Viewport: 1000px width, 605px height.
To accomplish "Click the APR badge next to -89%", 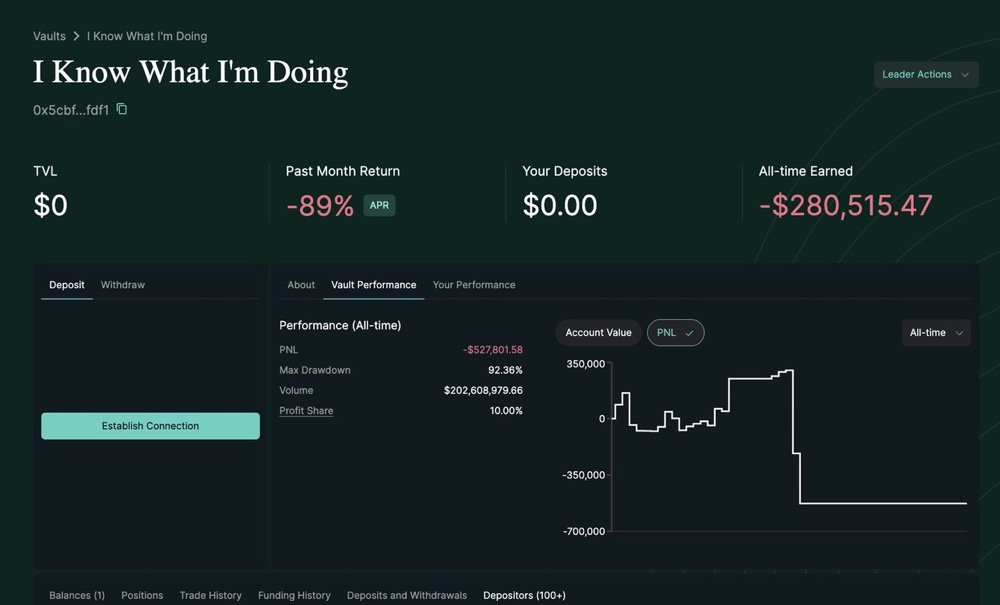I will [x=379, y=205].
